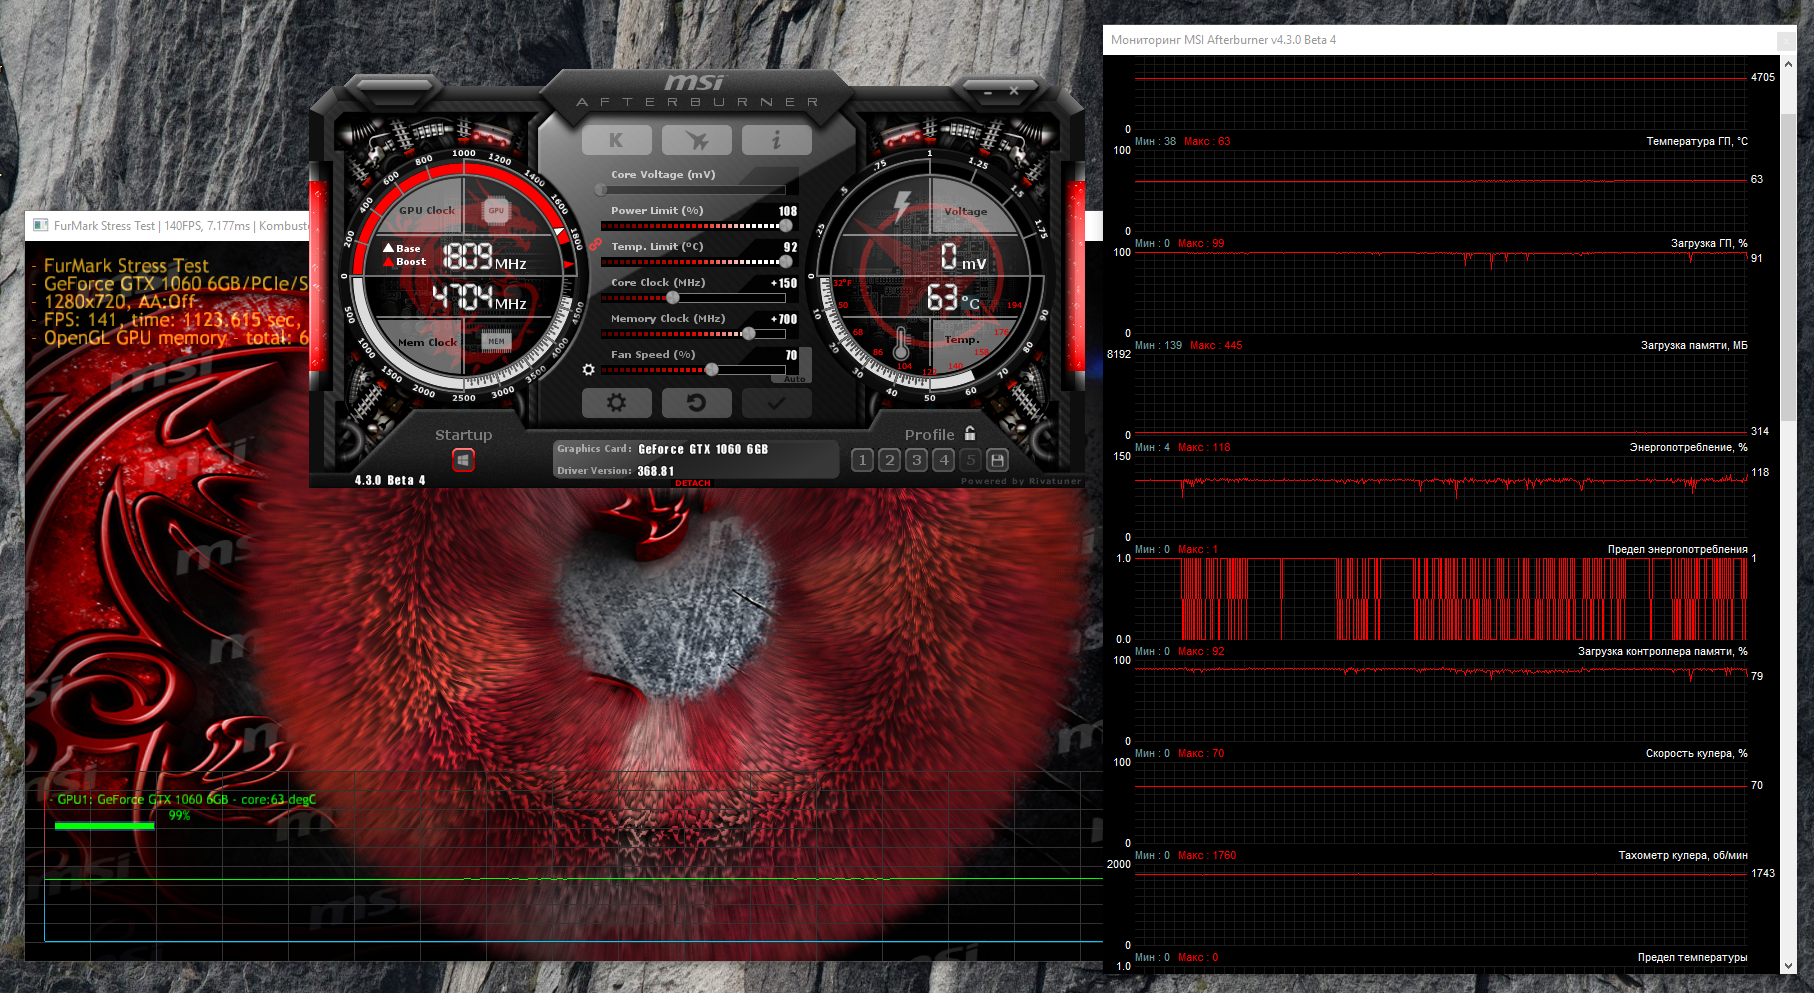Select profile slot 5

(970, 460)
